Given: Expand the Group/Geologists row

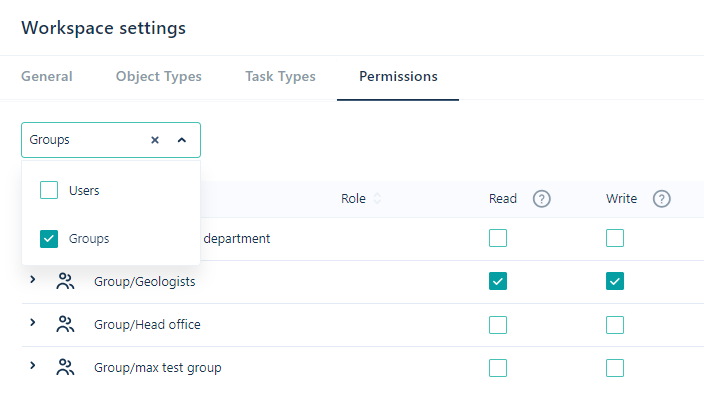Looking at the screenshot, I should tap(32, 280).
